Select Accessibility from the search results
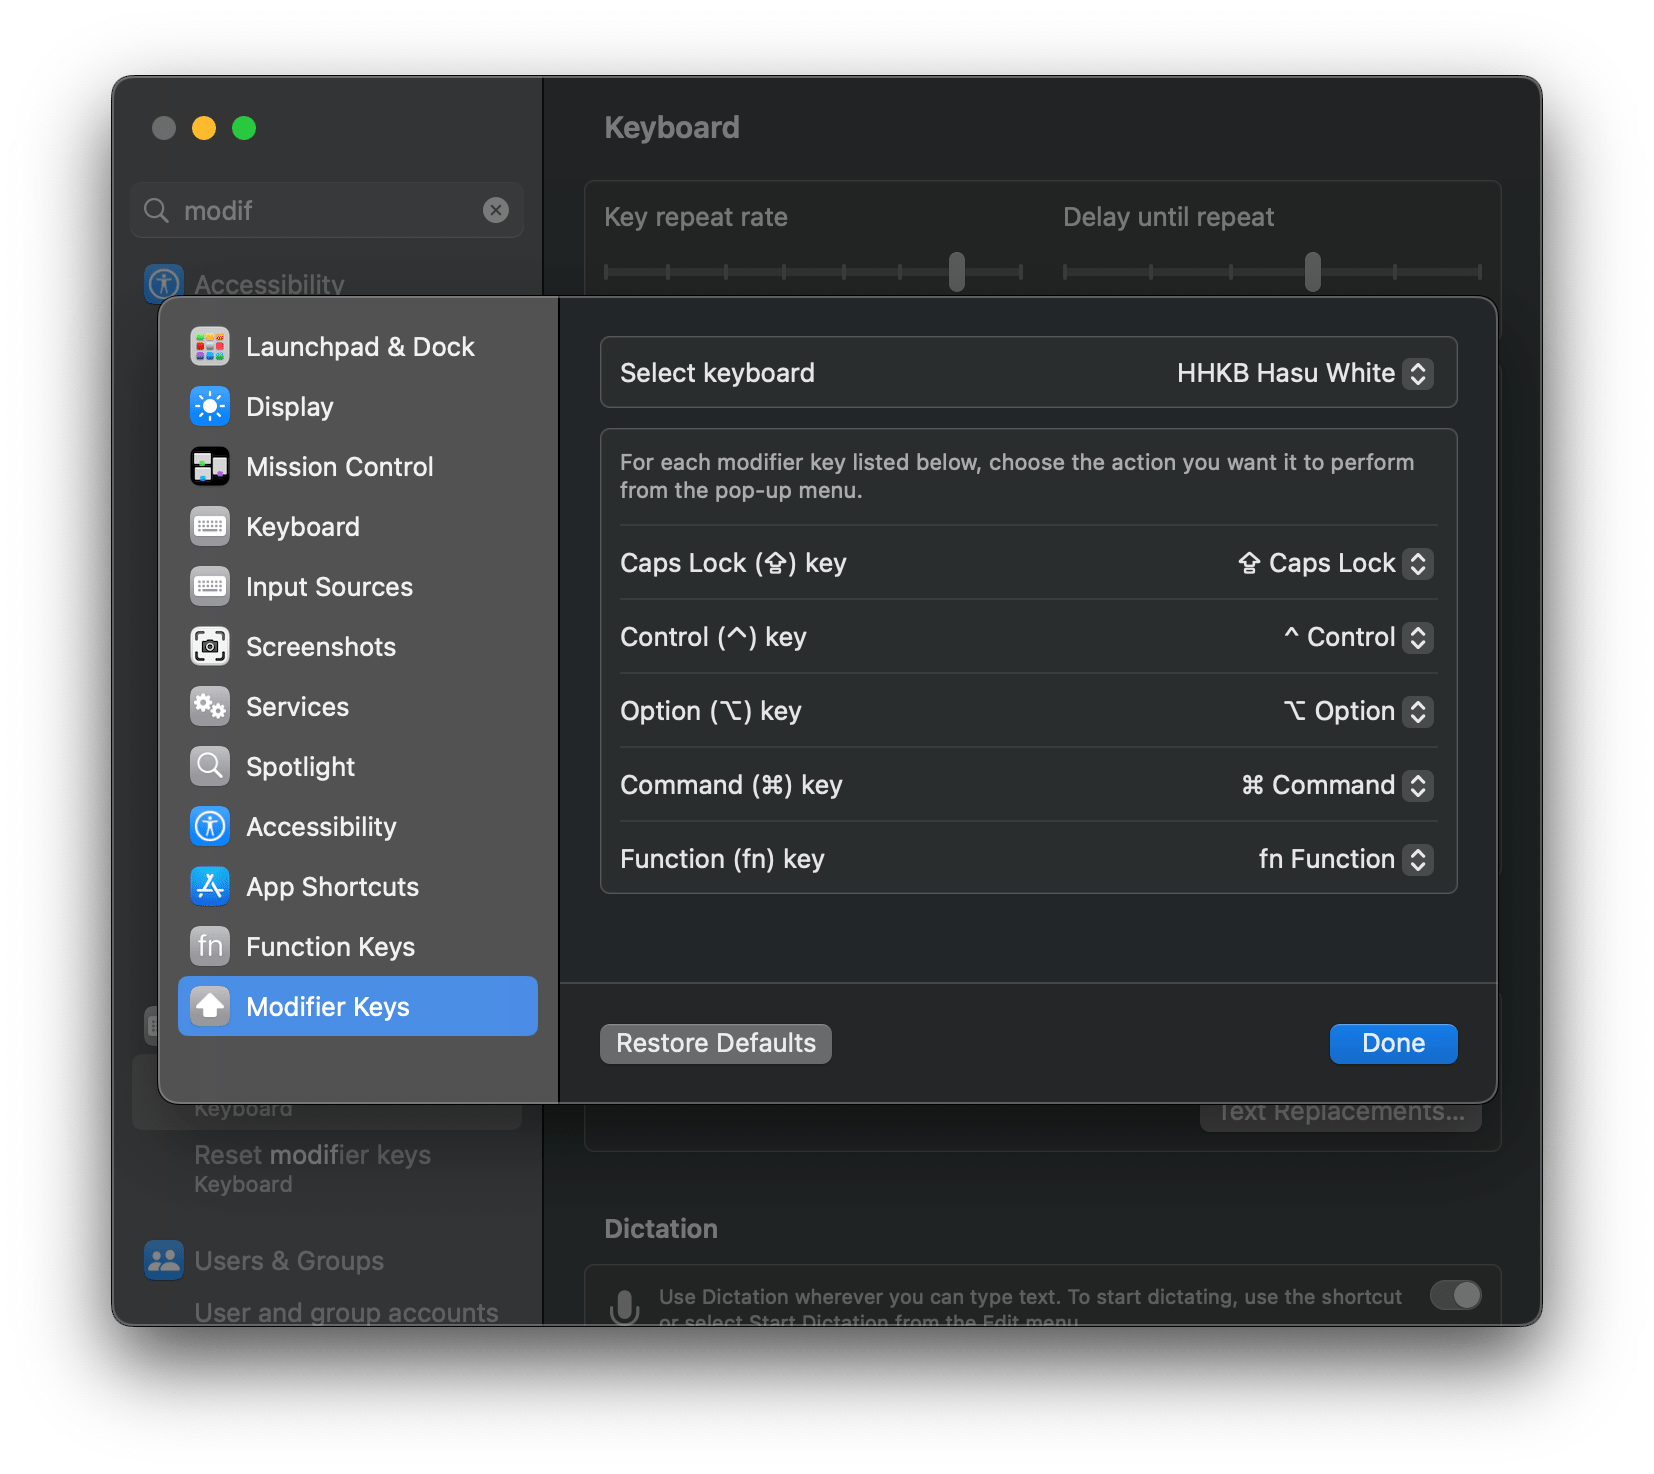Screen dimensions: 1654x1474 click(x=268, y=284)
